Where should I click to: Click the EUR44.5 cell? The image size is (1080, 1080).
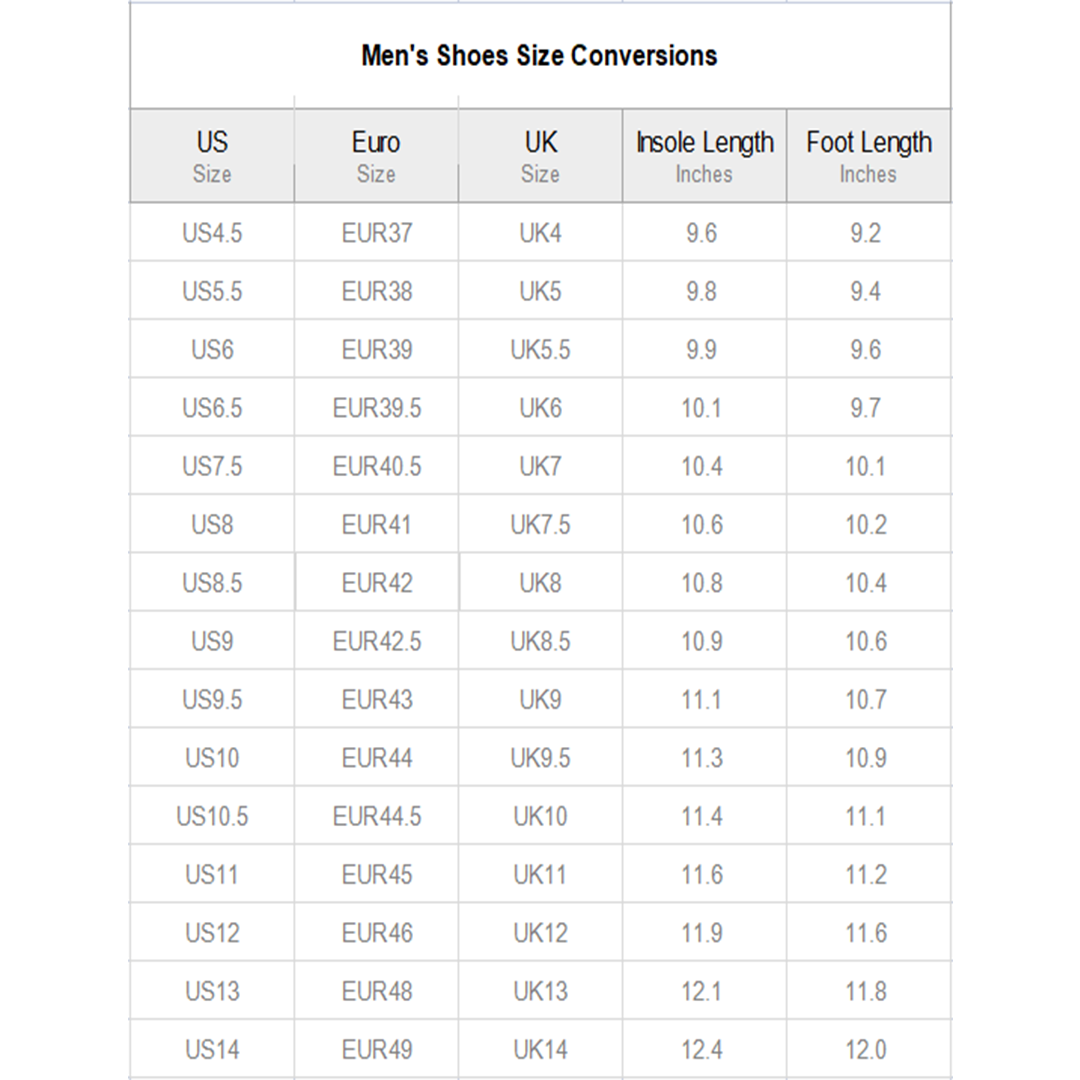coord(376,816)
